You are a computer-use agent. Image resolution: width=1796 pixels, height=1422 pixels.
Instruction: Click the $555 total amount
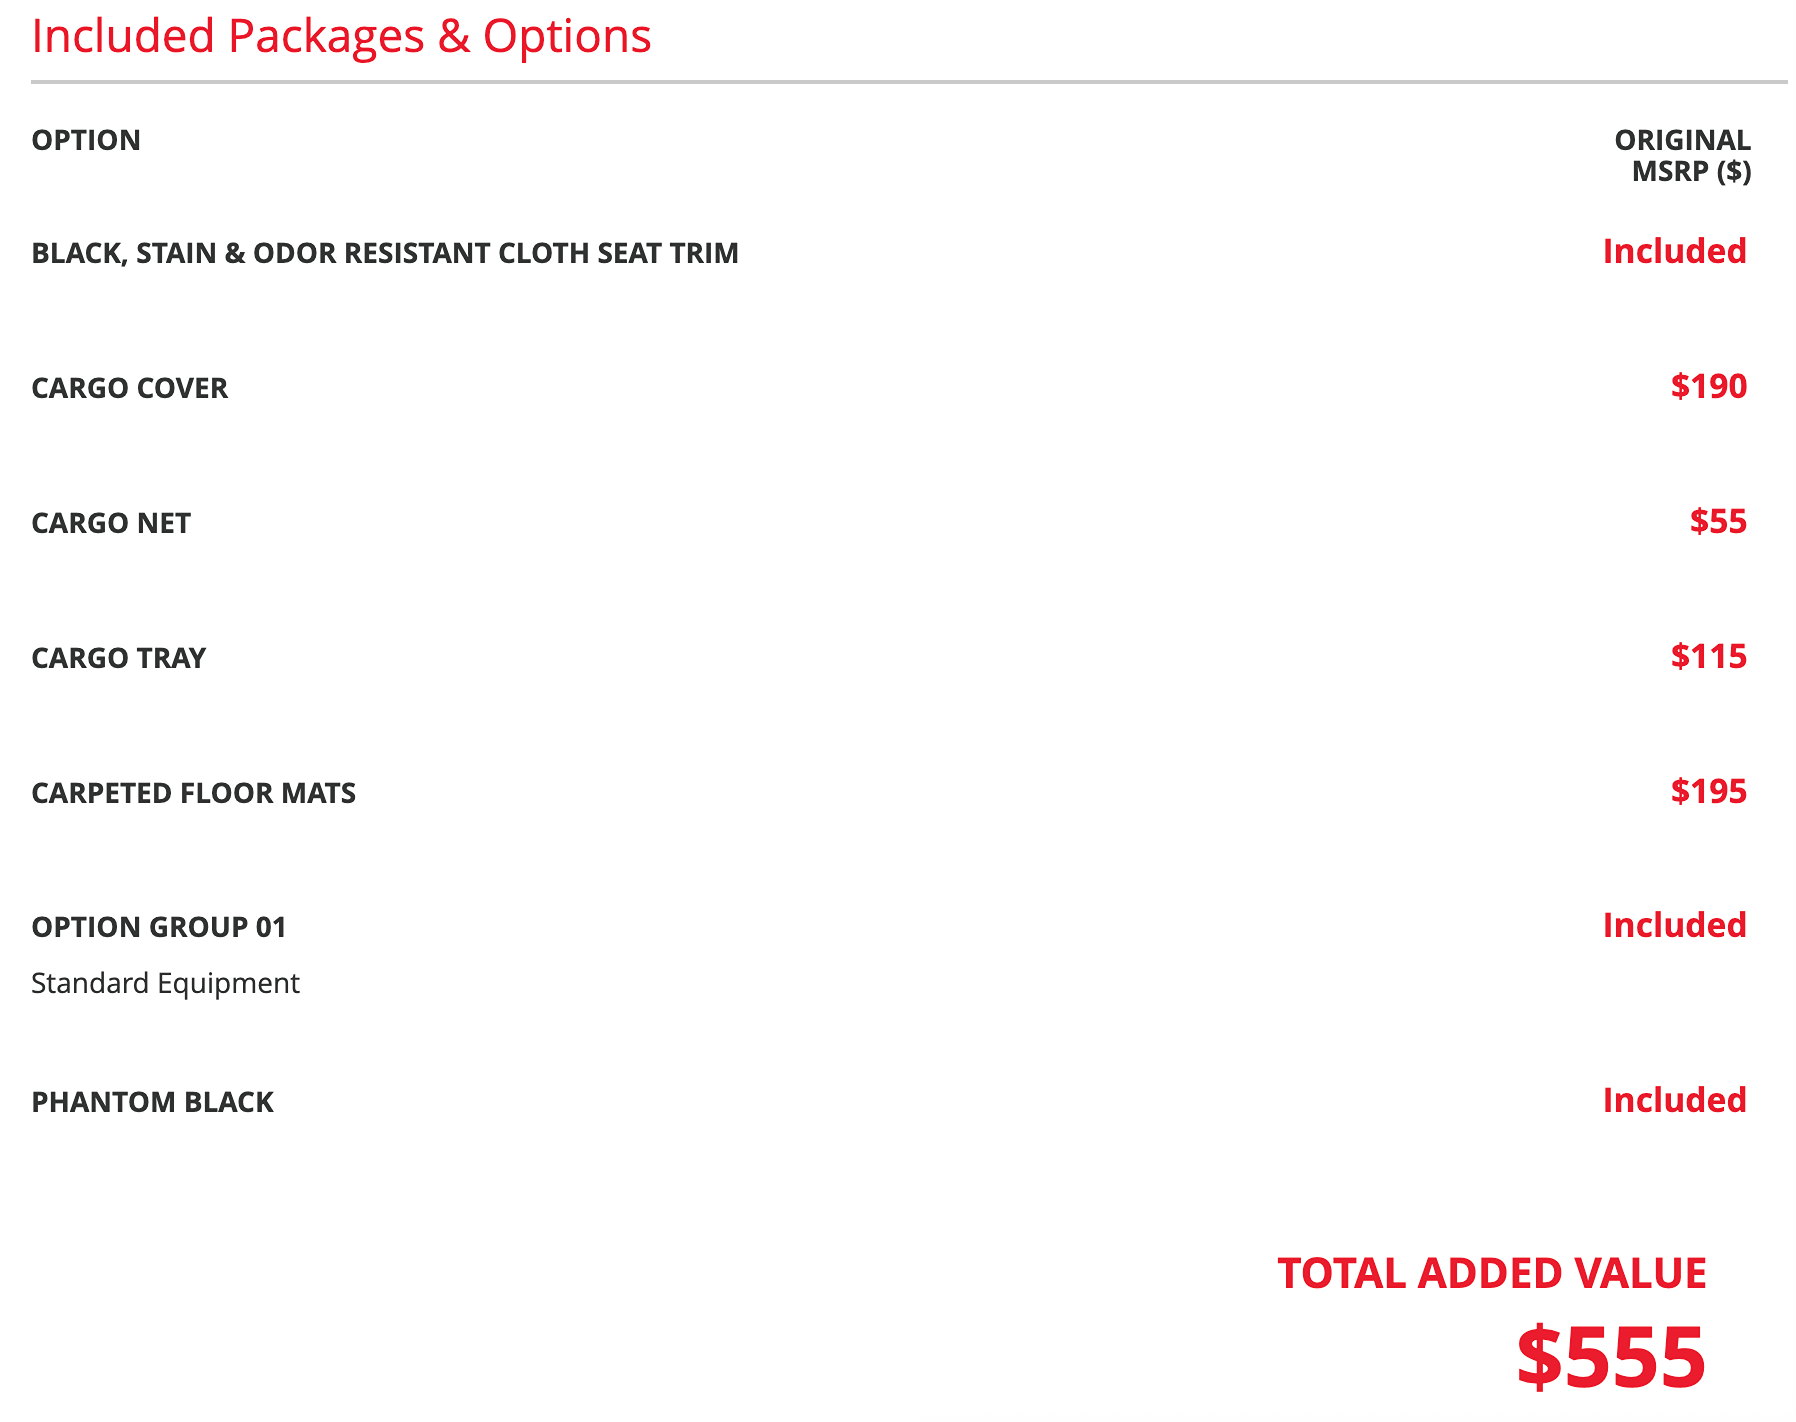pyautogui.click(x=1611, y=1357)
